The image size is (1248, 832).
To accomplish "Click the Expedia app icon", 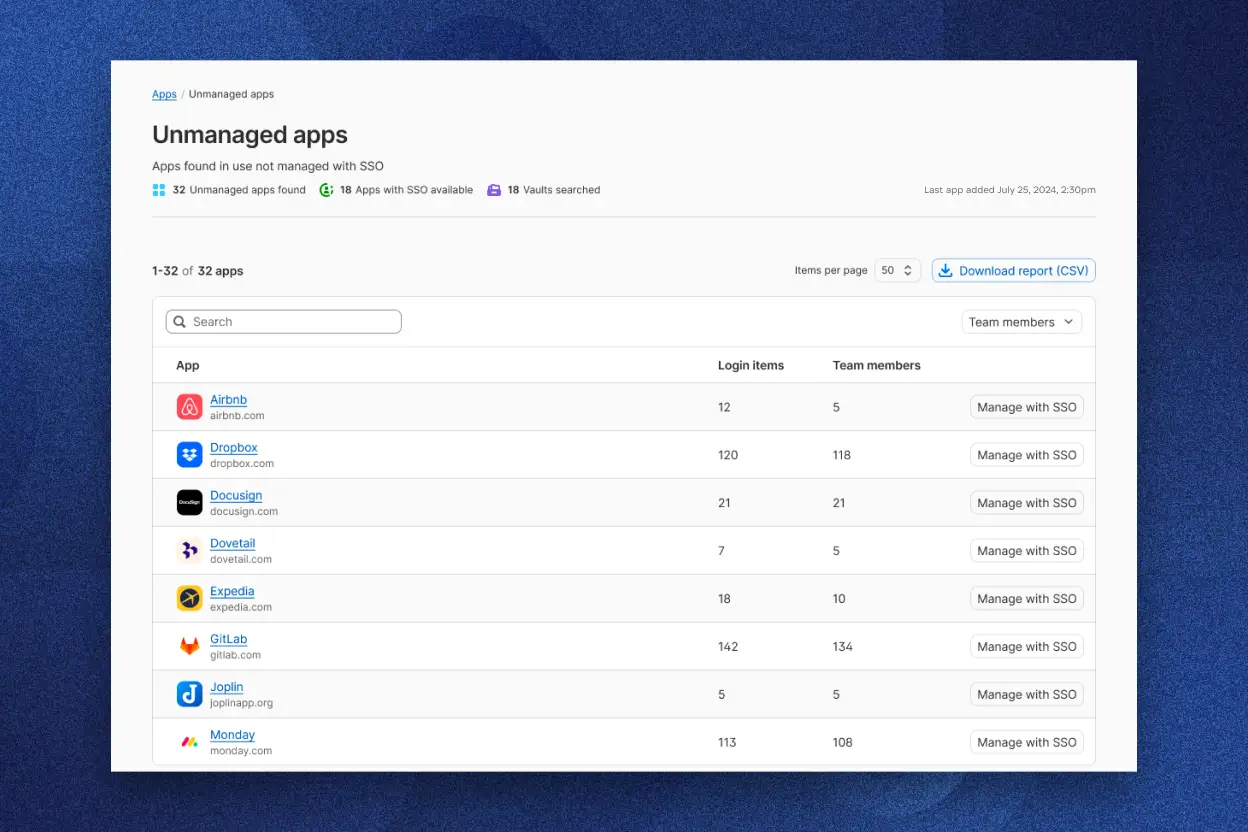I will pyautogui.click(x=189, y=598).
